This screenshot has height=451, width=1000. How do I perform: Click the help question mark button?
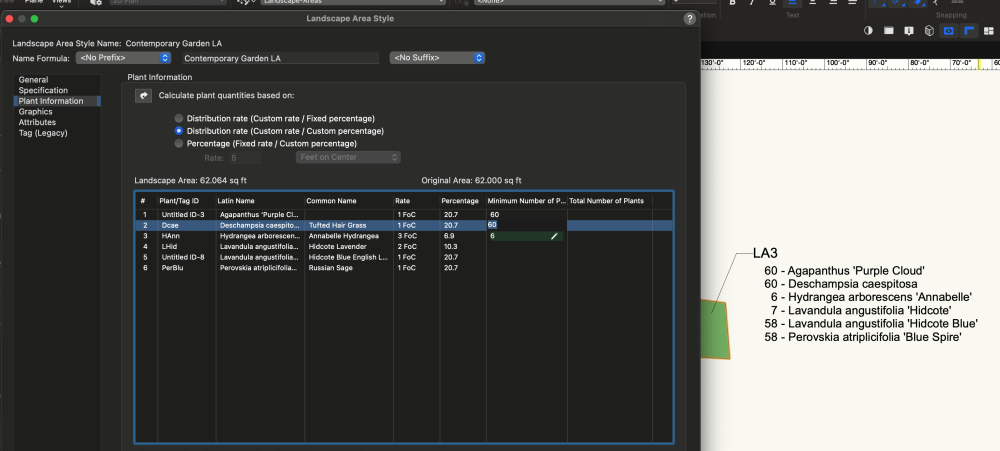point(689,19)
